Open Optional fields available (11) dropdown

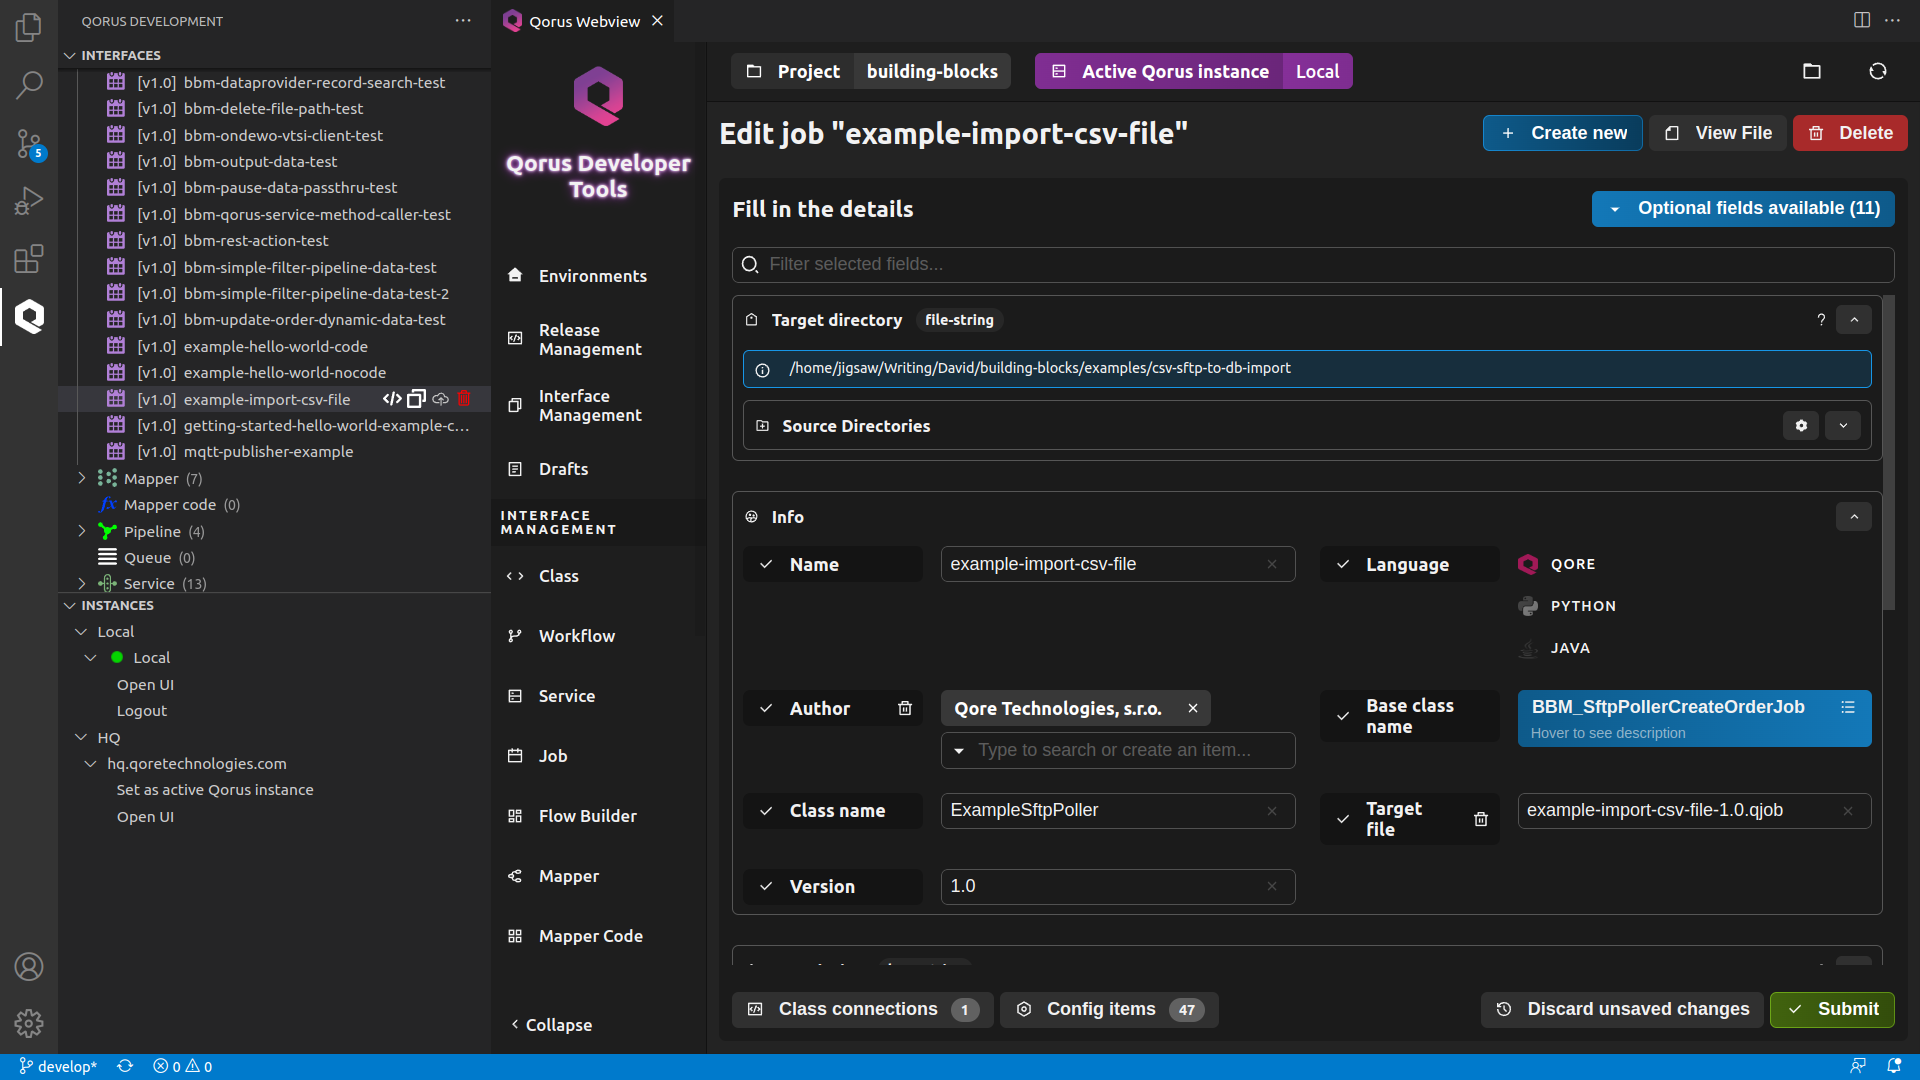point(1743,209)
